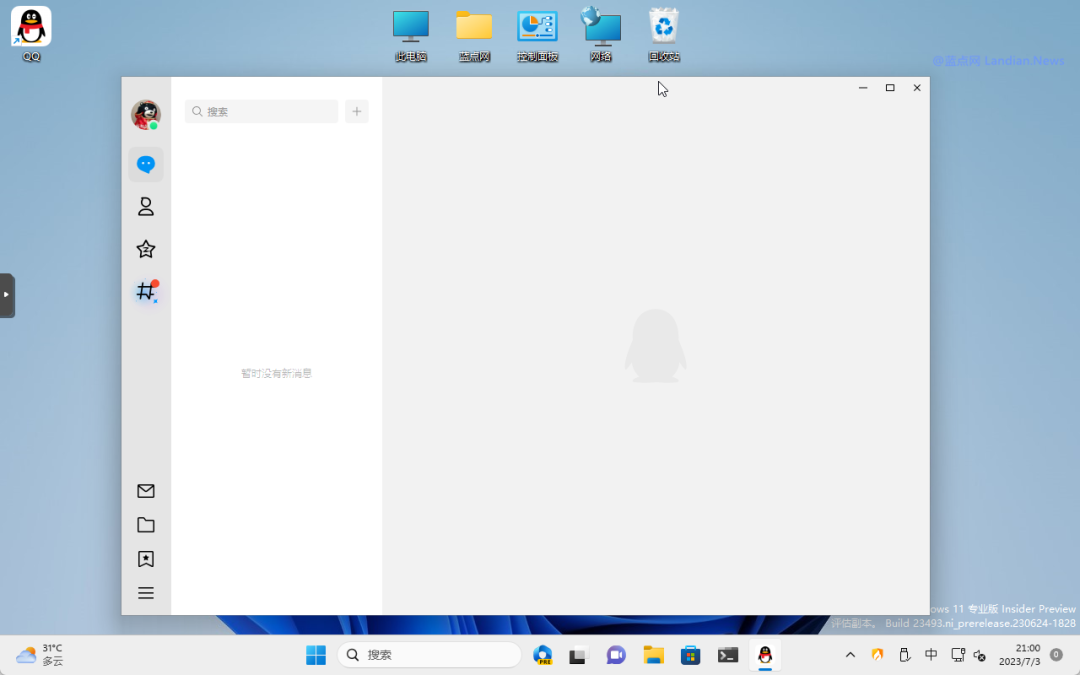Expand the side panel arrow on left edge
The width and height of the screenshot is (1080, 675).
tap(7, 295)
